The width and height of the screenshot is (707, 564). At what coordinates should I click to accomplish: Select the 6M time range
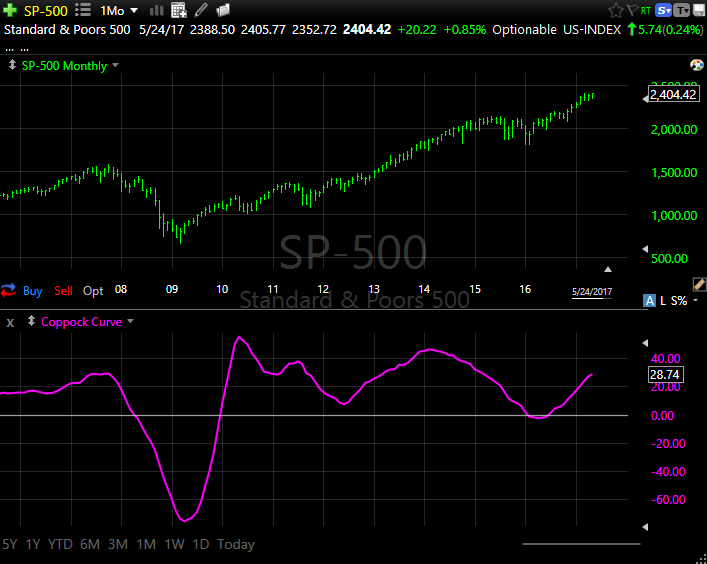(90, 544)
